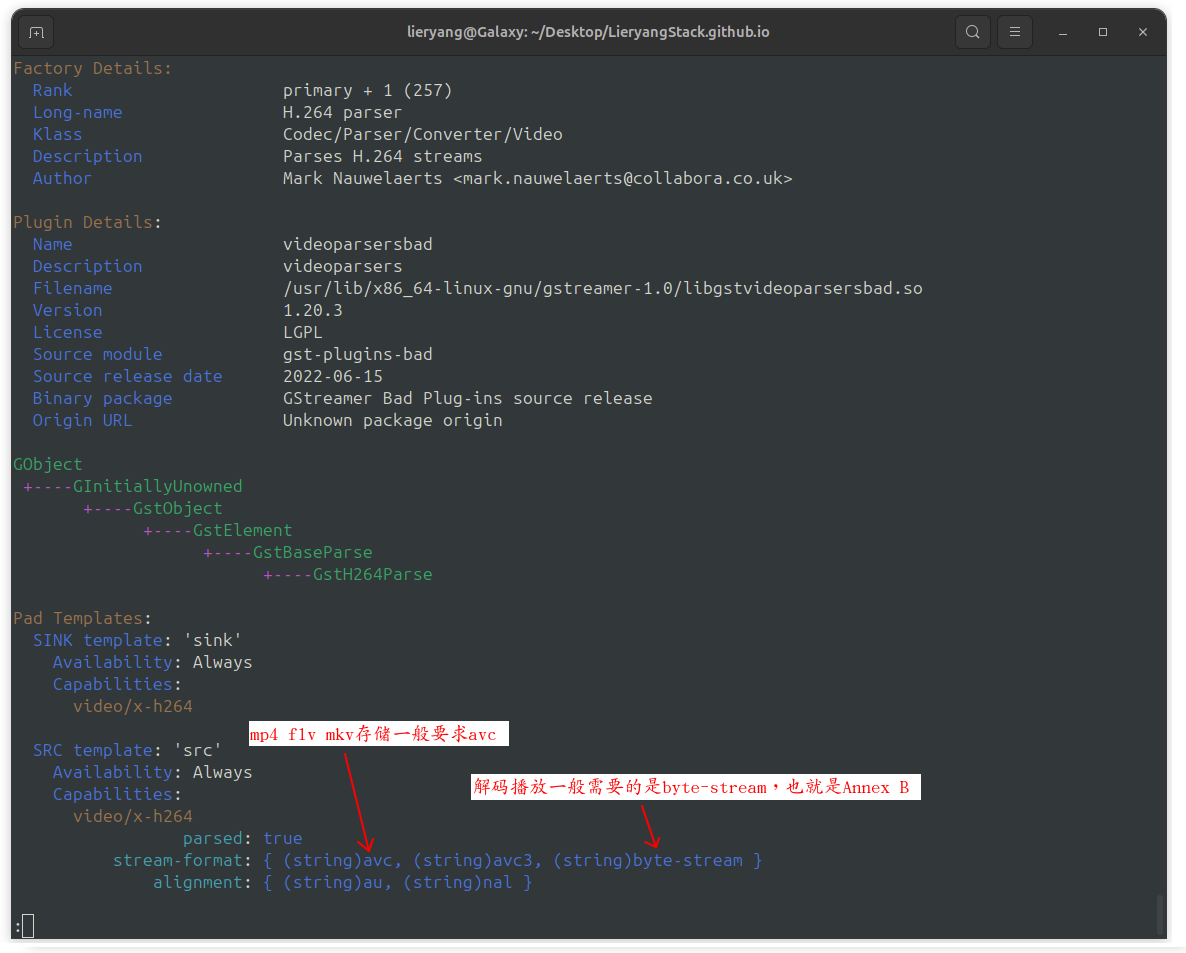Screen dimensions: 1186x953
Task: Click the "Pad Templates:" heading
Action: point(82,618)
